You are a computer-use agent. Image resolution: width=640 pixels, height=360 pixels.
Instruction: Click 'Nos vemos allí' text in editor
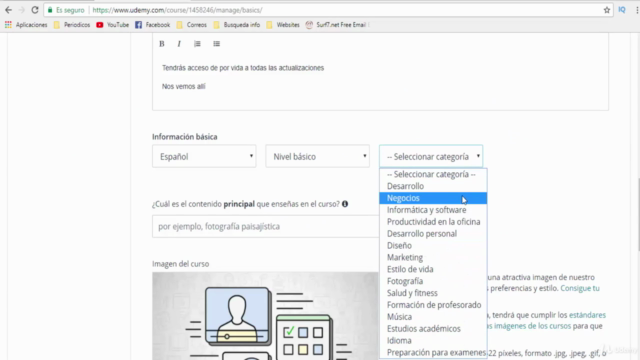click(x=184, y=86)
